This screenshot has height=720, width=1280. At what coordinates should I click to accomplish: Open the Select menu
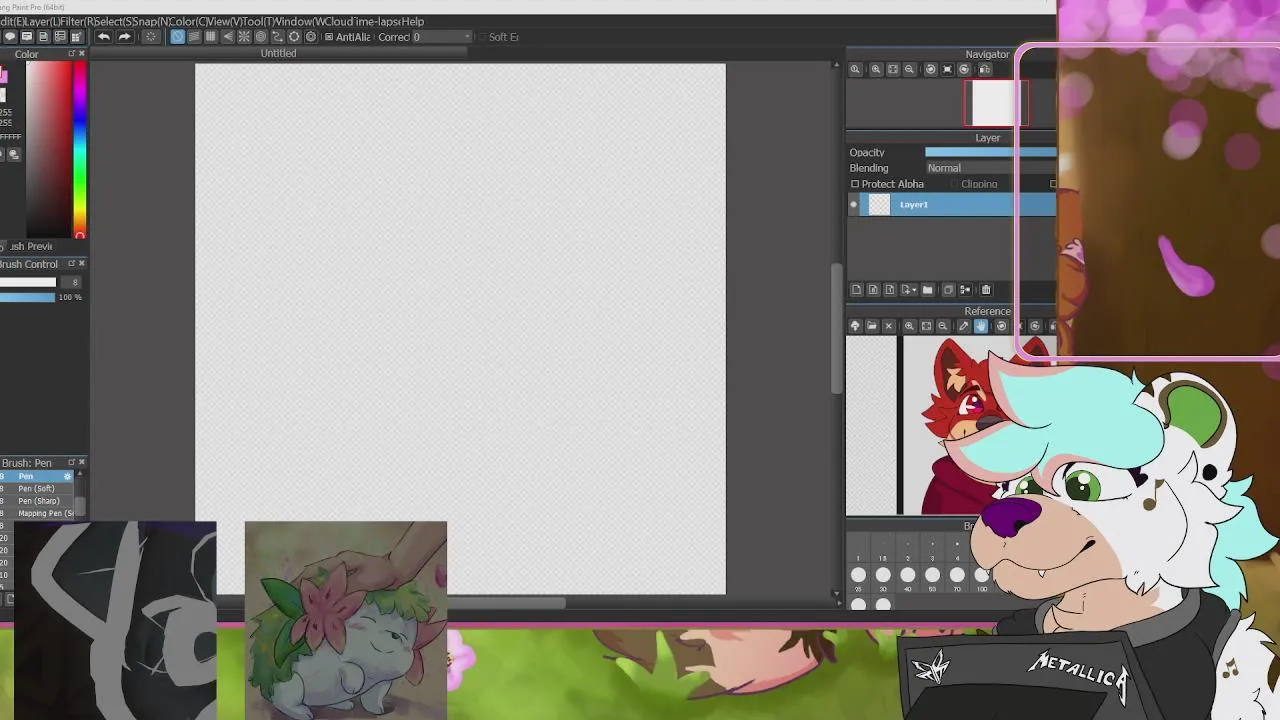pos(112,21)
